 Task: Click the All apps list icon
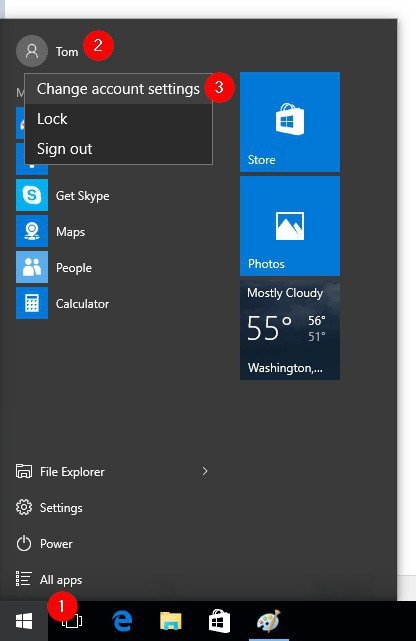pos(23,579)
